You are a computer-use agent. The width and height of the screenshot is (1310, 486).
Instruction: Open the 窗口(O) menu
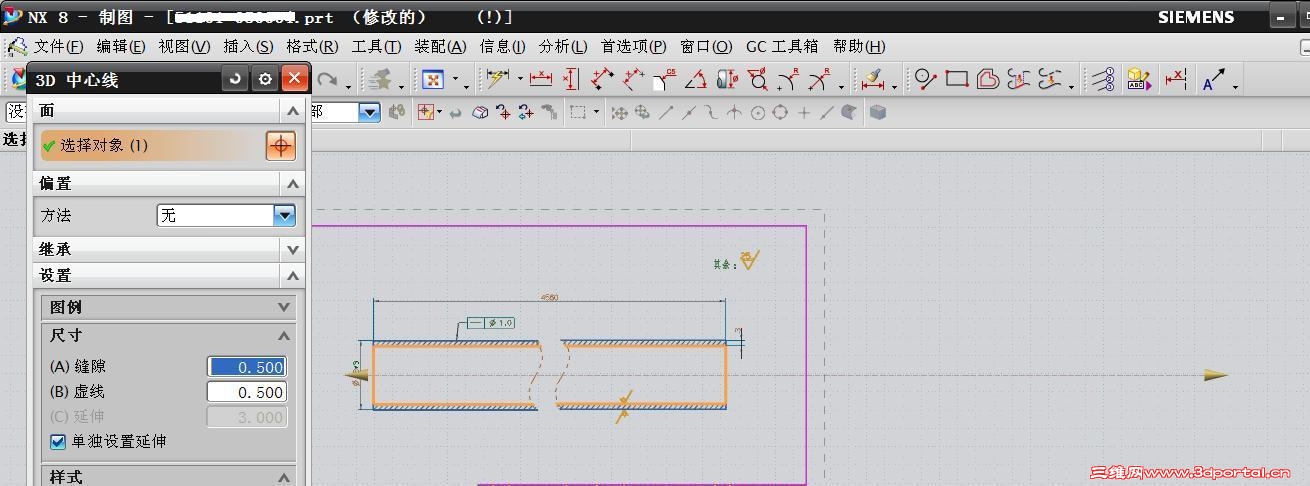[x=706, y=46]
